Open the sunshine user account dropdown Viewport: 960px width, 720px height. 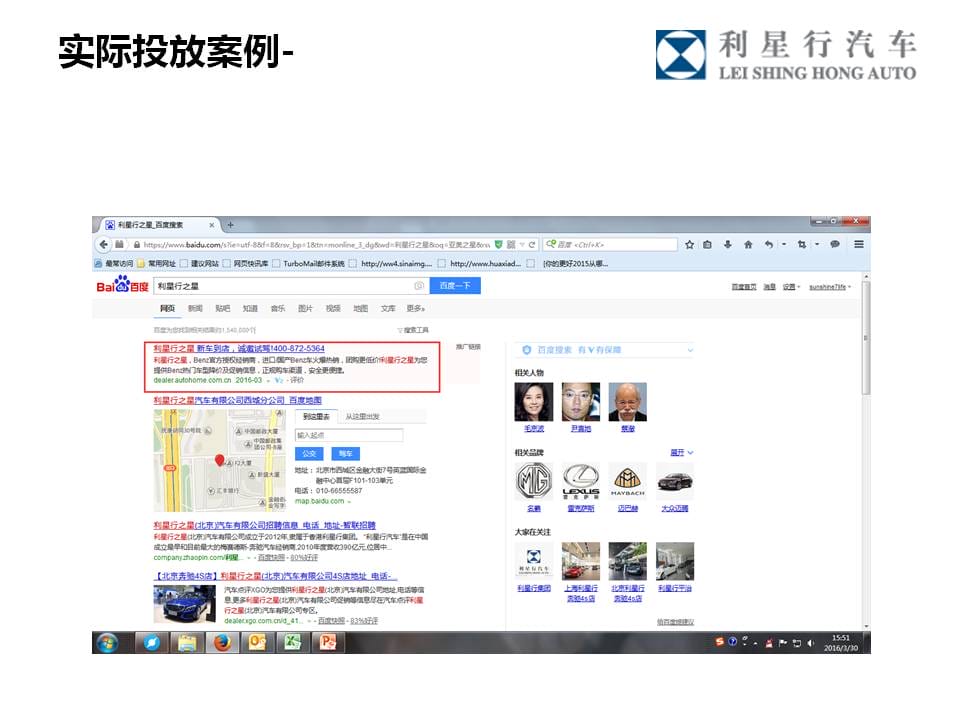point(830,287)
